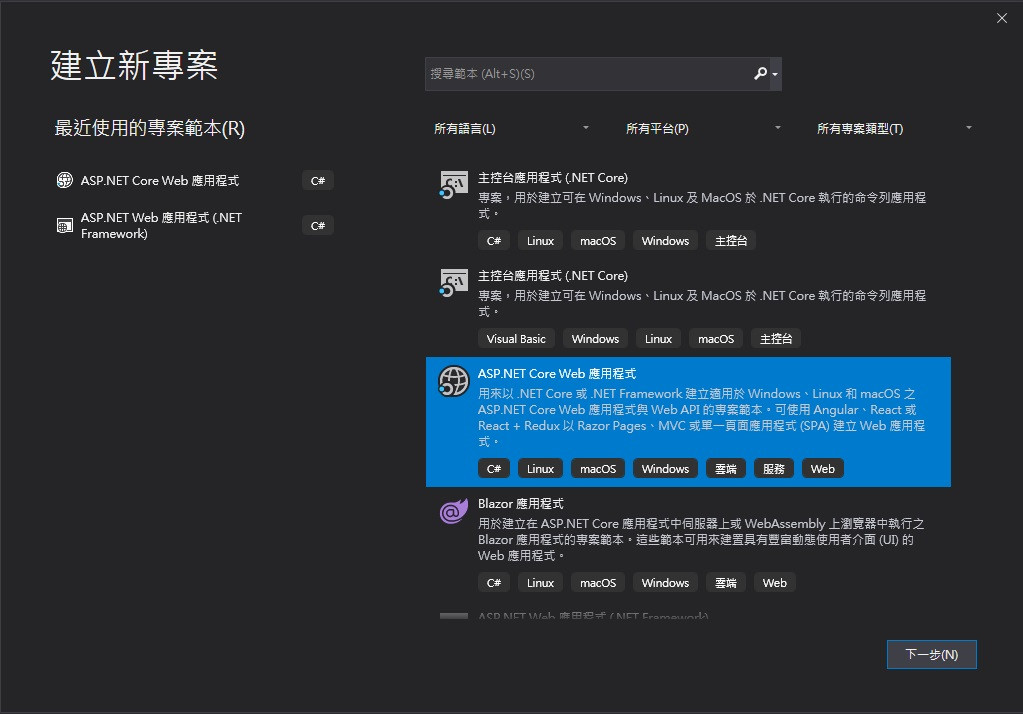
Task: Click the Linux tag in the C# console template
Action: (540, 241)
